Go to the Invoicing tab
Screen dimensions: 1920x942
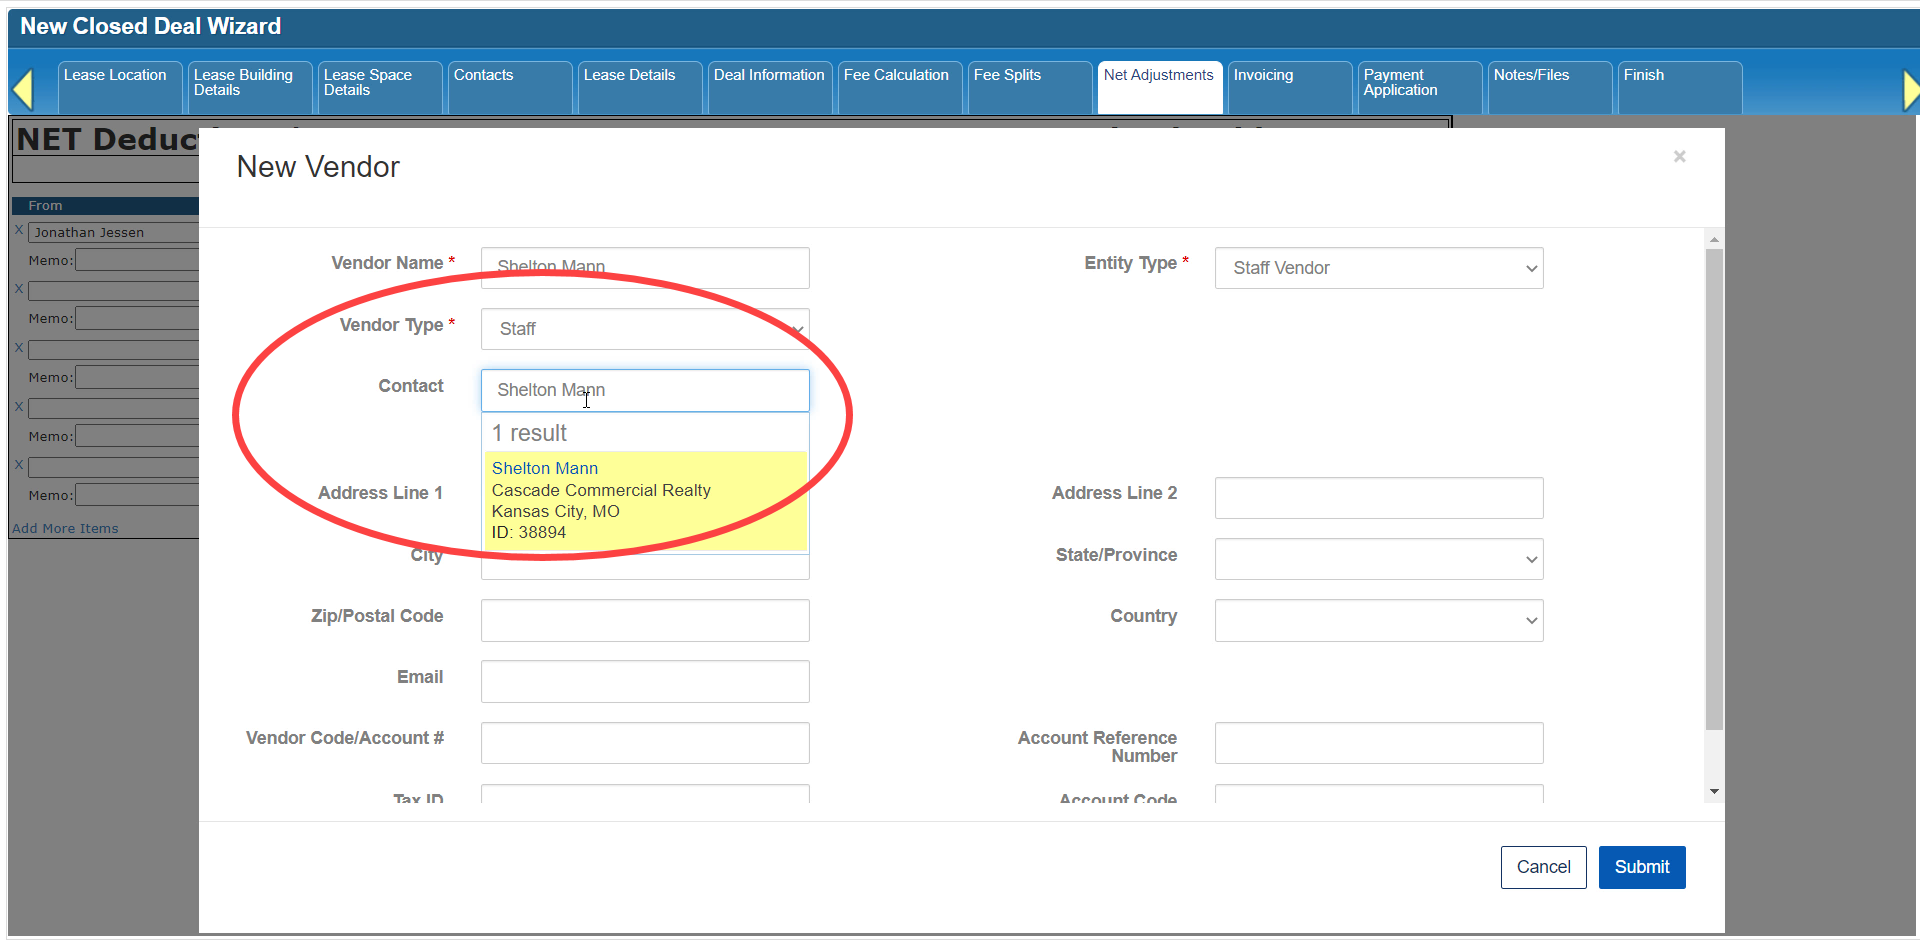[x=1287, y=86]
